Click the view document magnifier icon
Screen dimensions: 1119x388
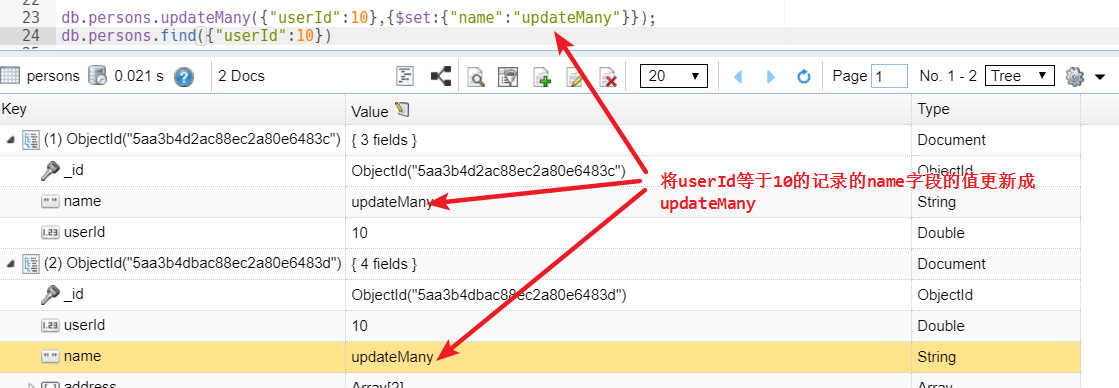pos(476,77)
